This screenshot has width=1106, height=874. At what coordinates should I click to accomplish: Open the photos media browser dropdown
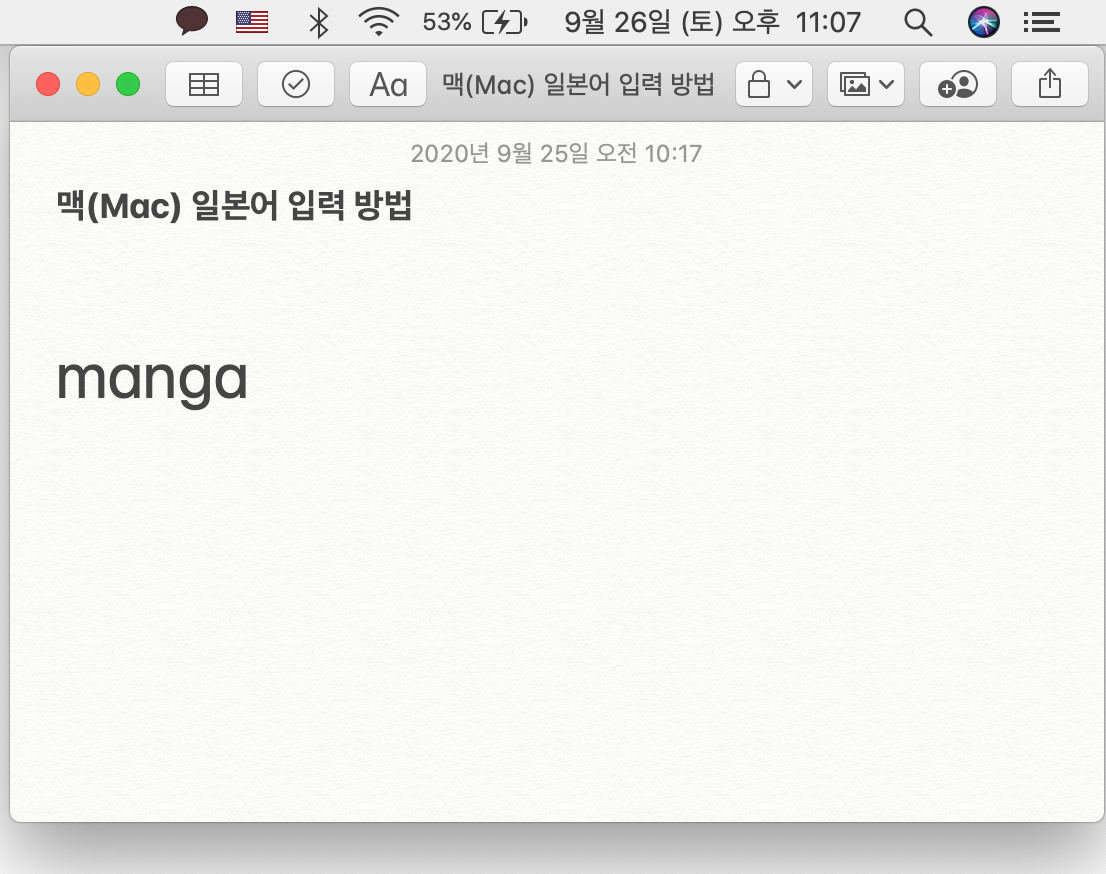click(x=865, y=85)
